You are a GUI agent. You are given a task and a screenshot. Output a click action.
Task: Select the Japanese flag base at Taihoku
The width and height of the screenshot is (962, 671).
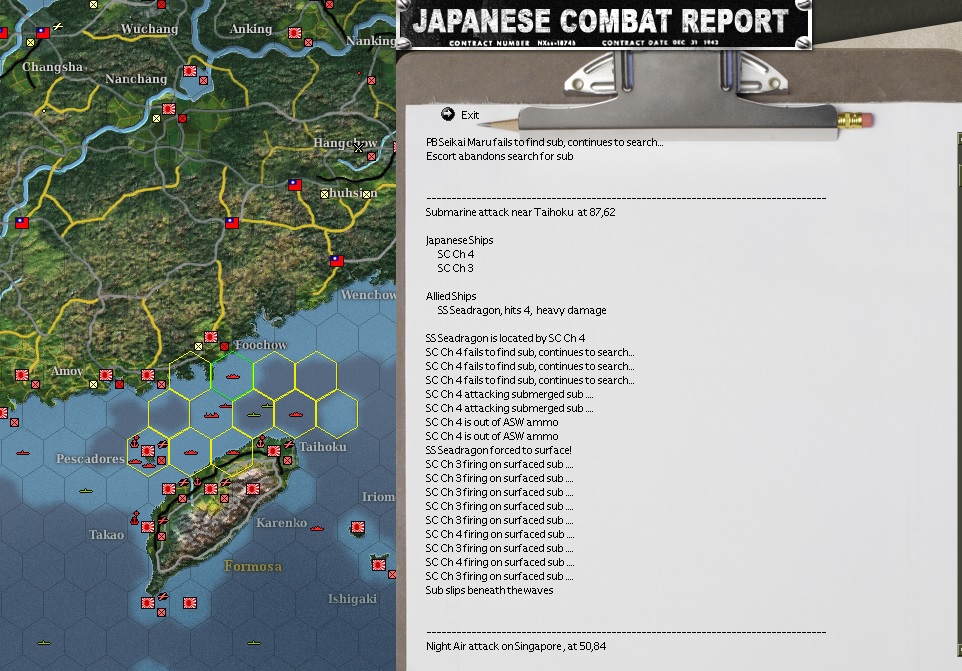274,451
